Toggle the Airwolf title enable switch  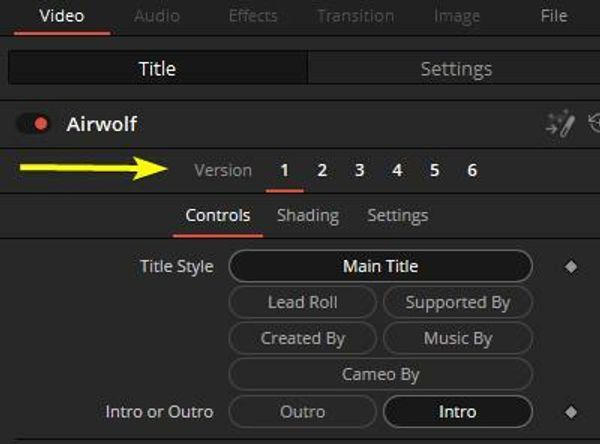point(34,124)
